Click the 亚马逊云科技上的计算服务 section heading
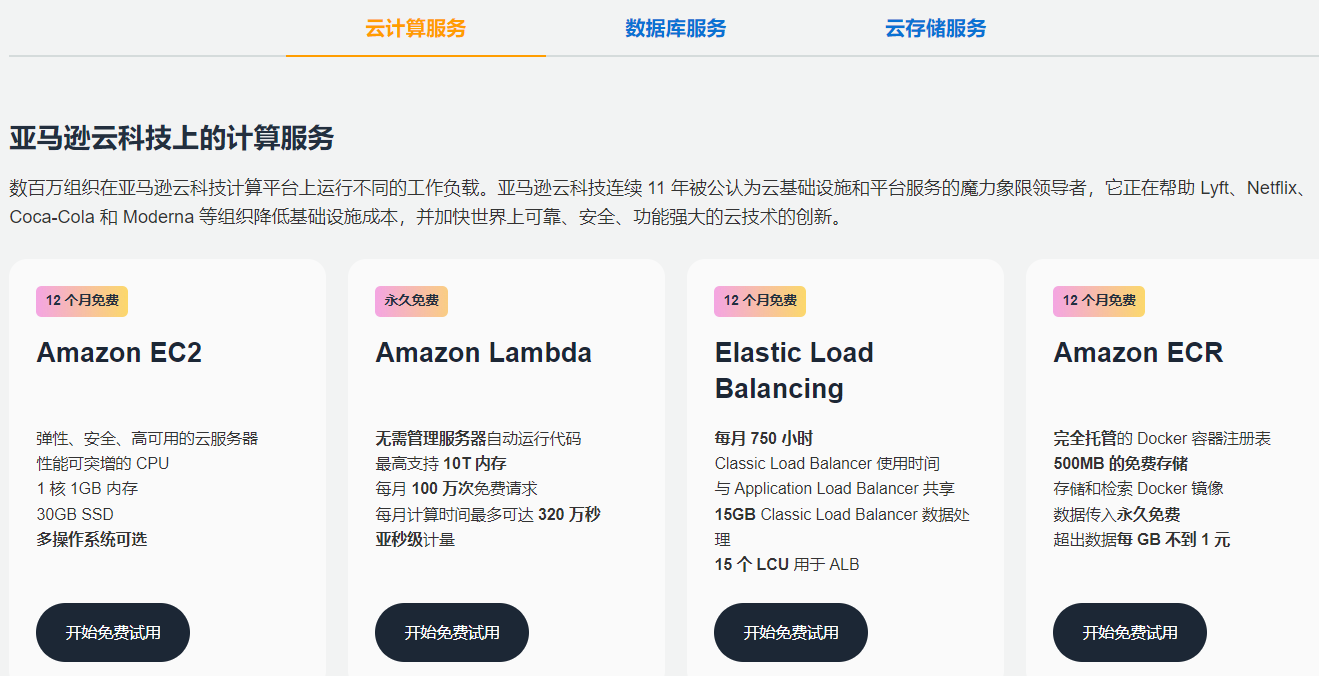1319x676 pixels. pyautogui.click(x=172, y=138)
